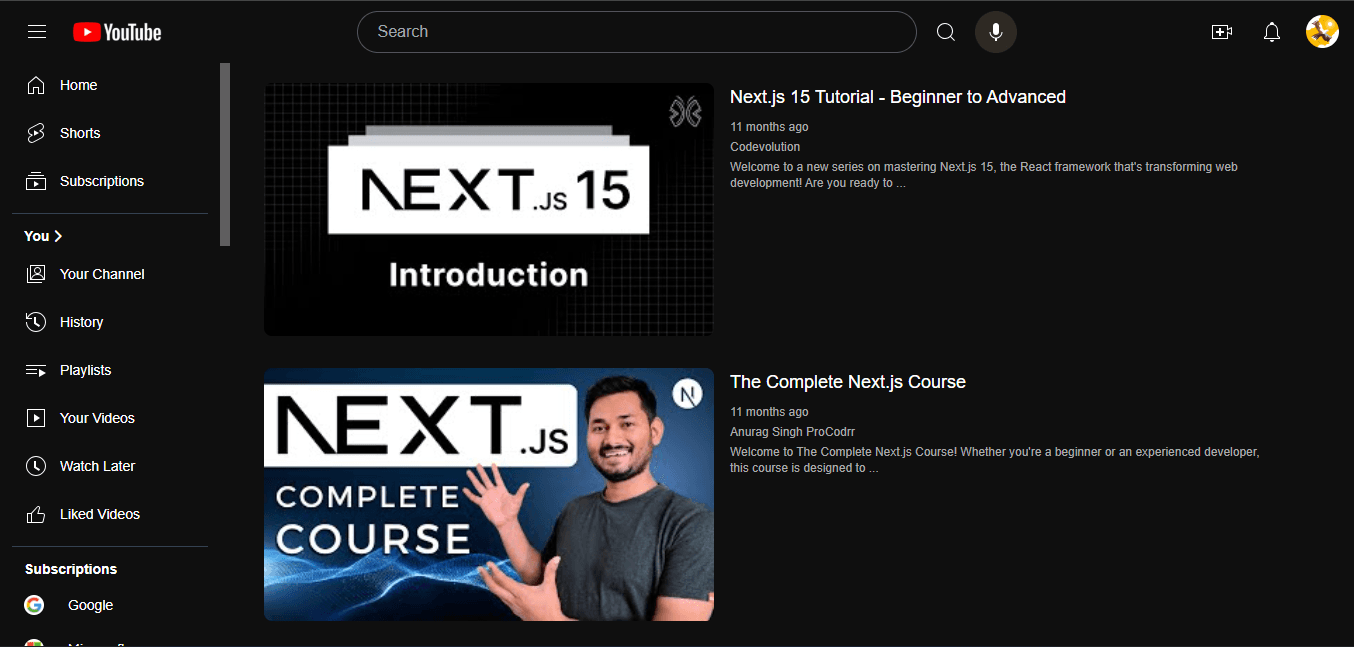The height and width of the screenshot is (647, 1354).
Task: Expand the You section chevron
Action: tap(58, 236)
